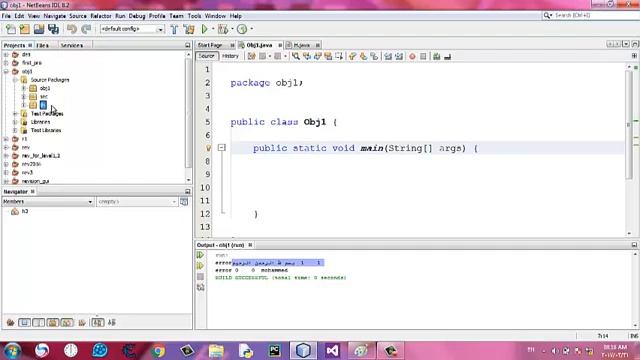Click the Shift Line Right editor icon
Viewport: 640px width, 360px height.
click(399, 56)
